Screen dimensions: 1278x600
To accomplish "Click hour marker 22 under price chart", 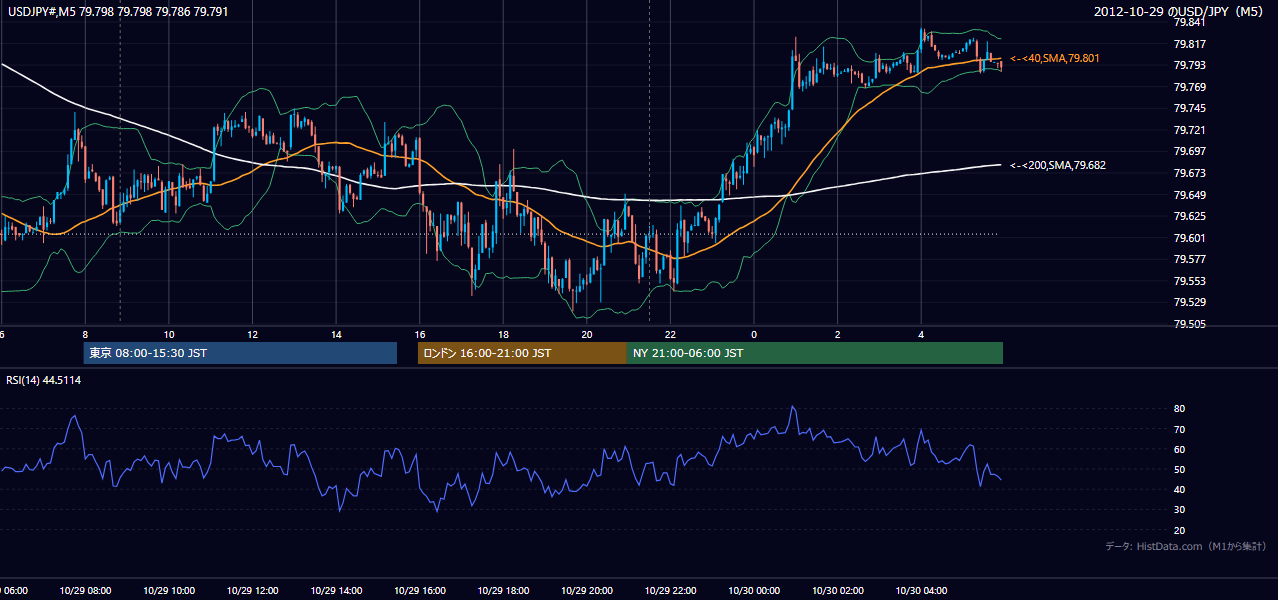I will coord(671,335).
